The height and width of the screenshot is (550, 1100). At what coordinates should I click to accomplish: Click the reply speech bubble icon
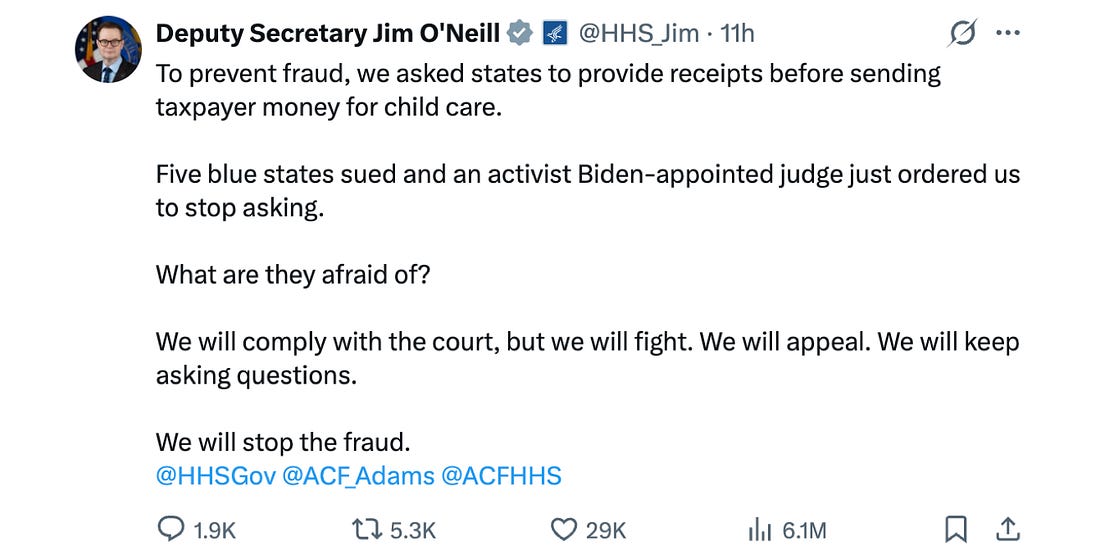(171, 529)
